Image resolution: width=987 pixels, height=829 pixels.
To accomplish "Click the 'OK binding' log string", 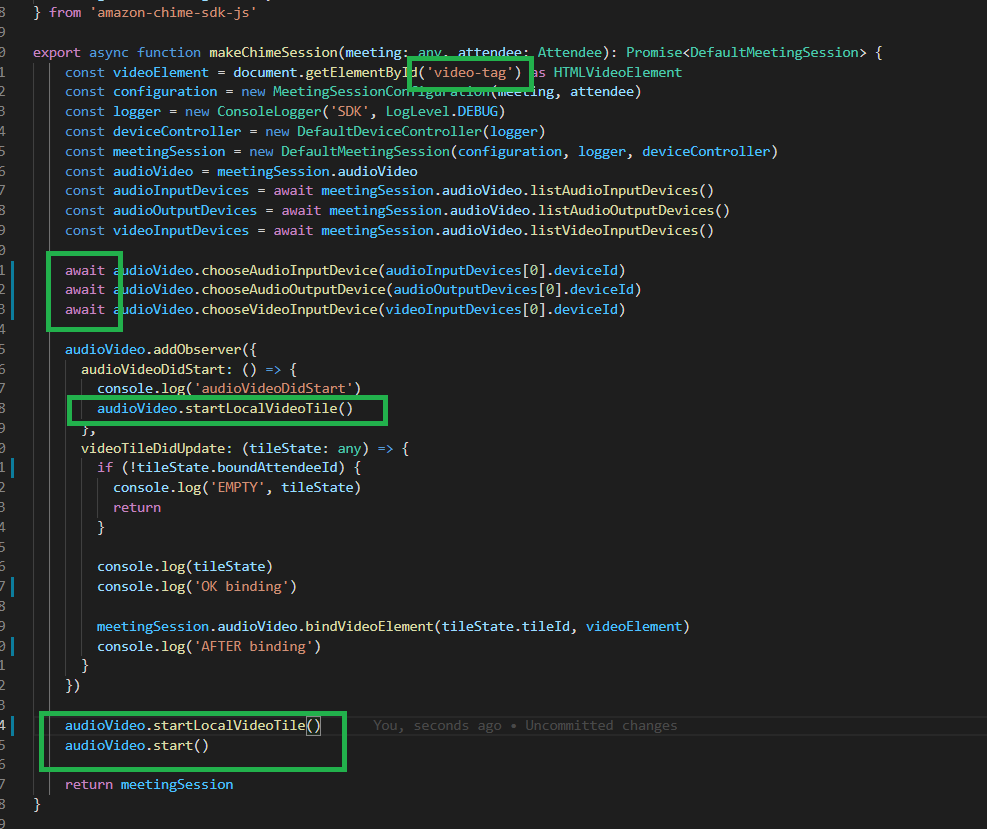I will [x=241, y=587].
